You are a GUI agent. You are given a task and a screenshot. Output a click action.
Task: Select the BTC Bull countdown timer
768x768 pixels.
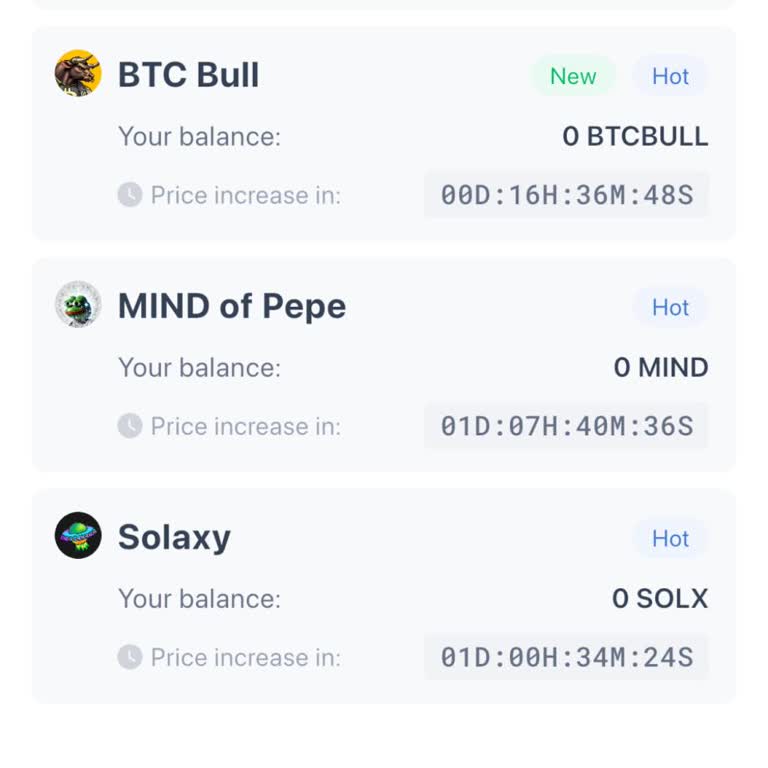pos(566,195)
